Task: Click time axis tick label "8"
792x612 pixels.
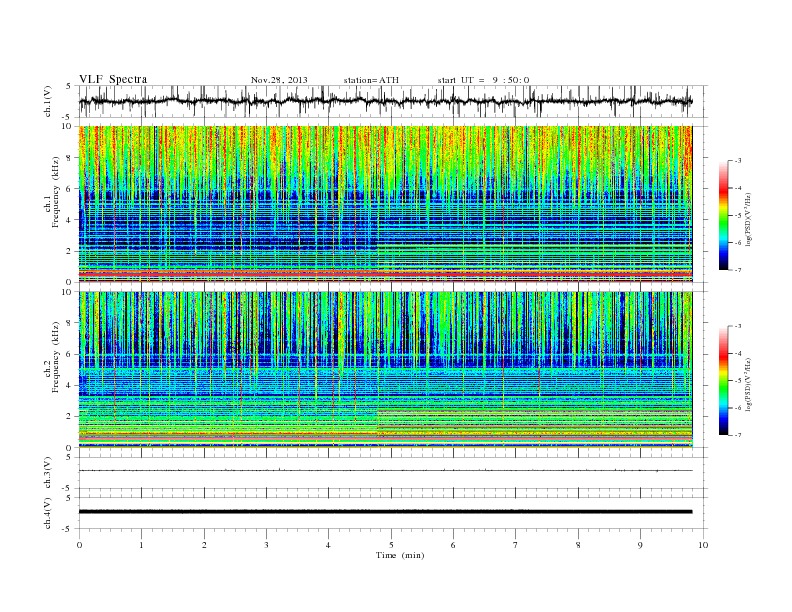Action: pos(578,545)
